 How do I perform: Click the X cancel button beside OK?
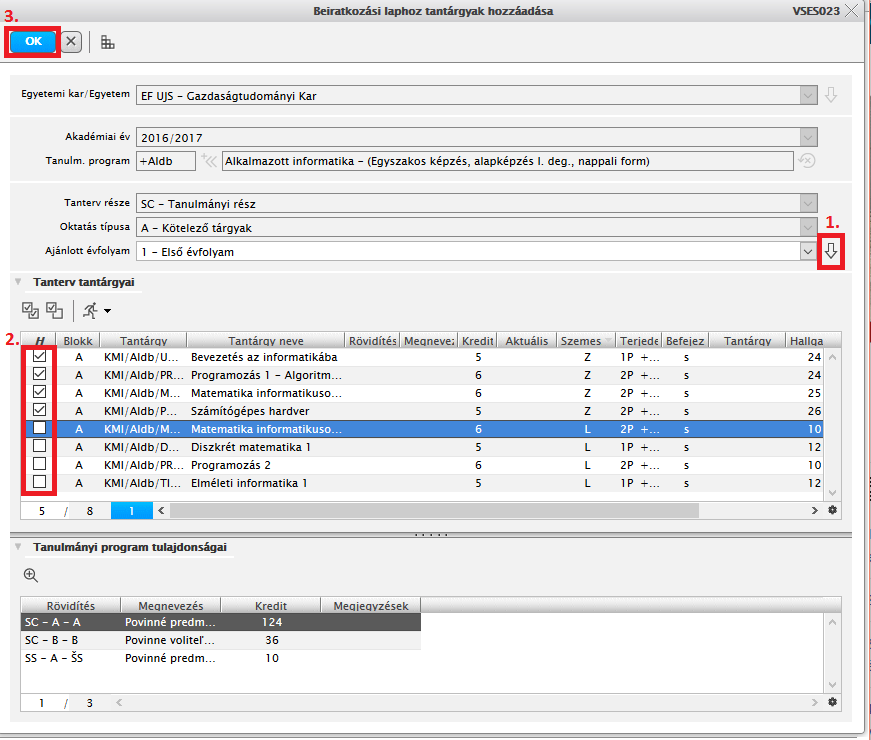71,41
